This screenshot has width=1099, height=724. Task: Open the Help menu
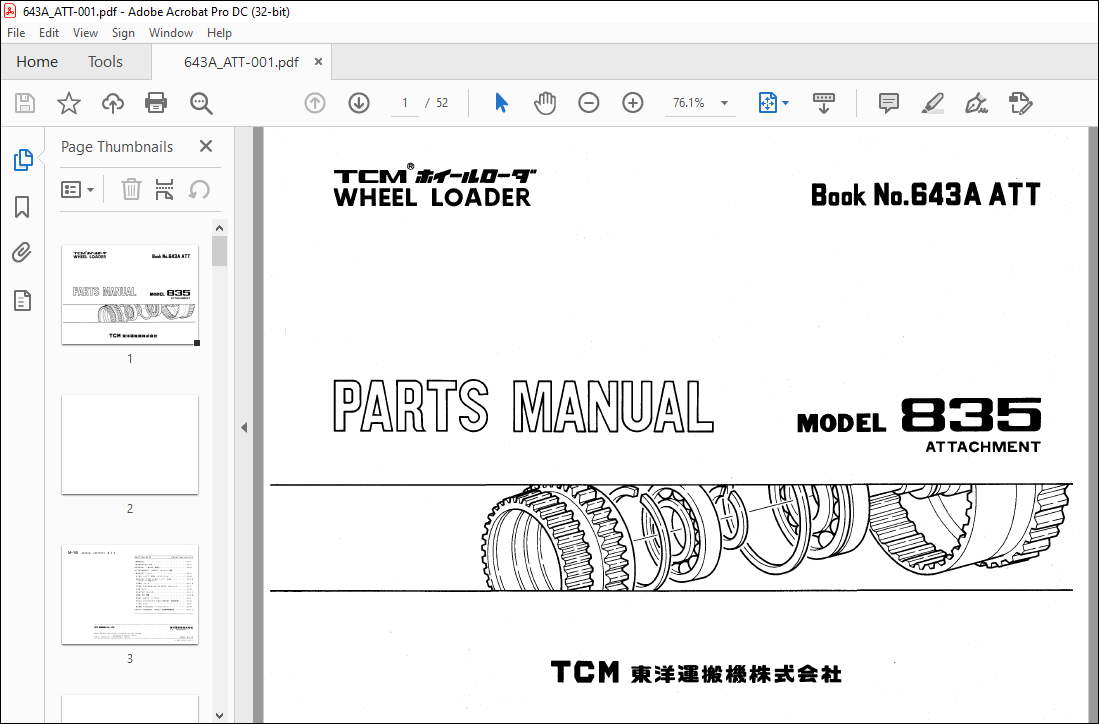tap(219, 33)
